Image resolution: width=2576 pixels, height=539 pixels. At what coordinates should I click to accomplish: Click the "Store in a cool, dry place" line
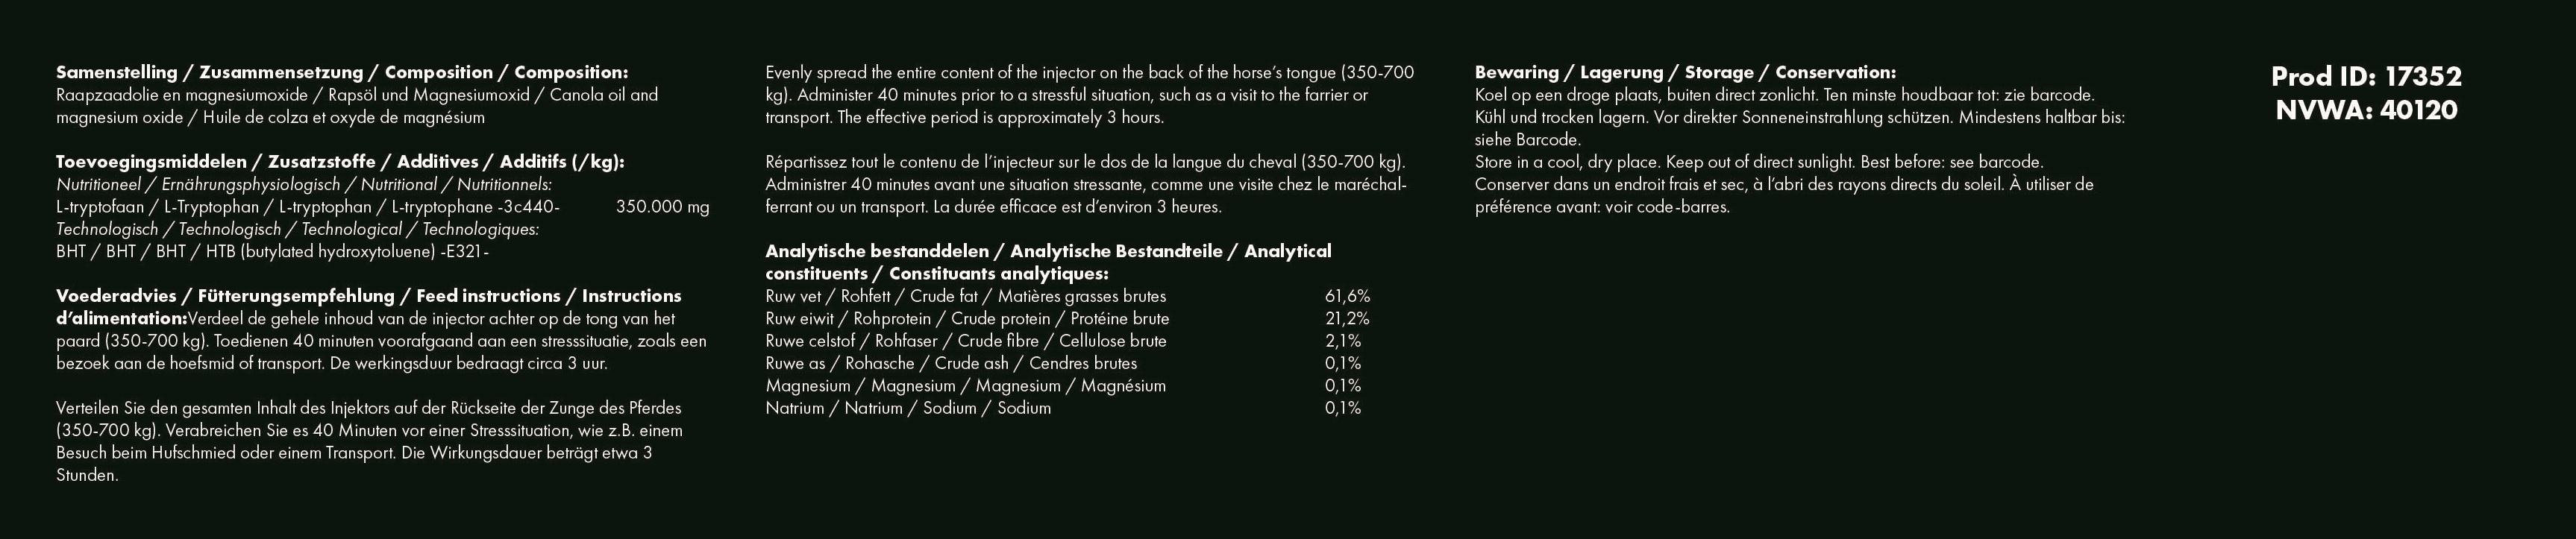pos(1758,162)
